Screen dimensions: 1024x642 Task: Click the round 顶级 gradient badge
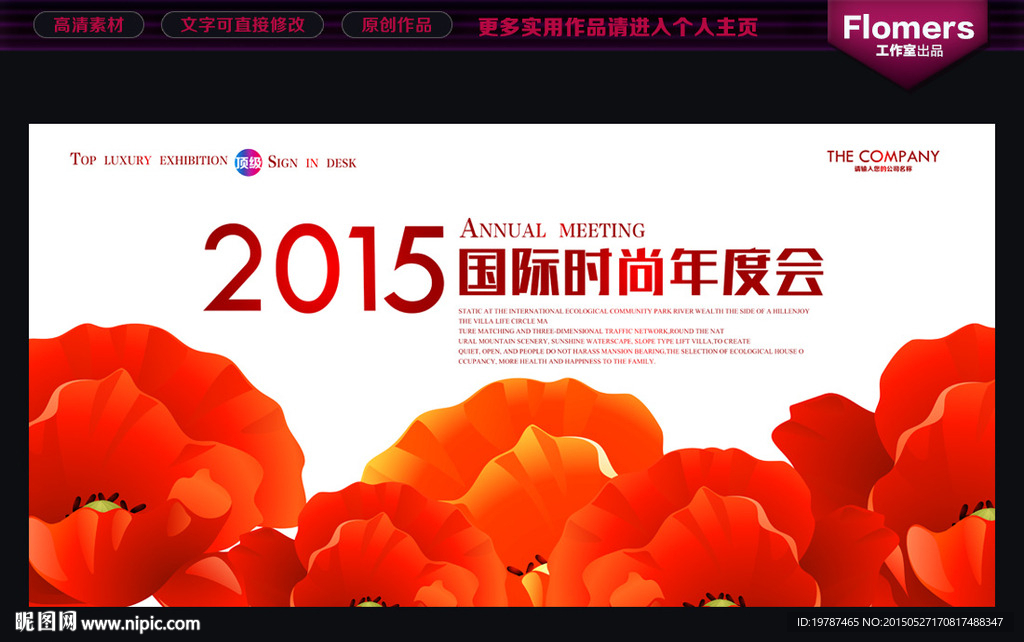[x=248, y=163]
